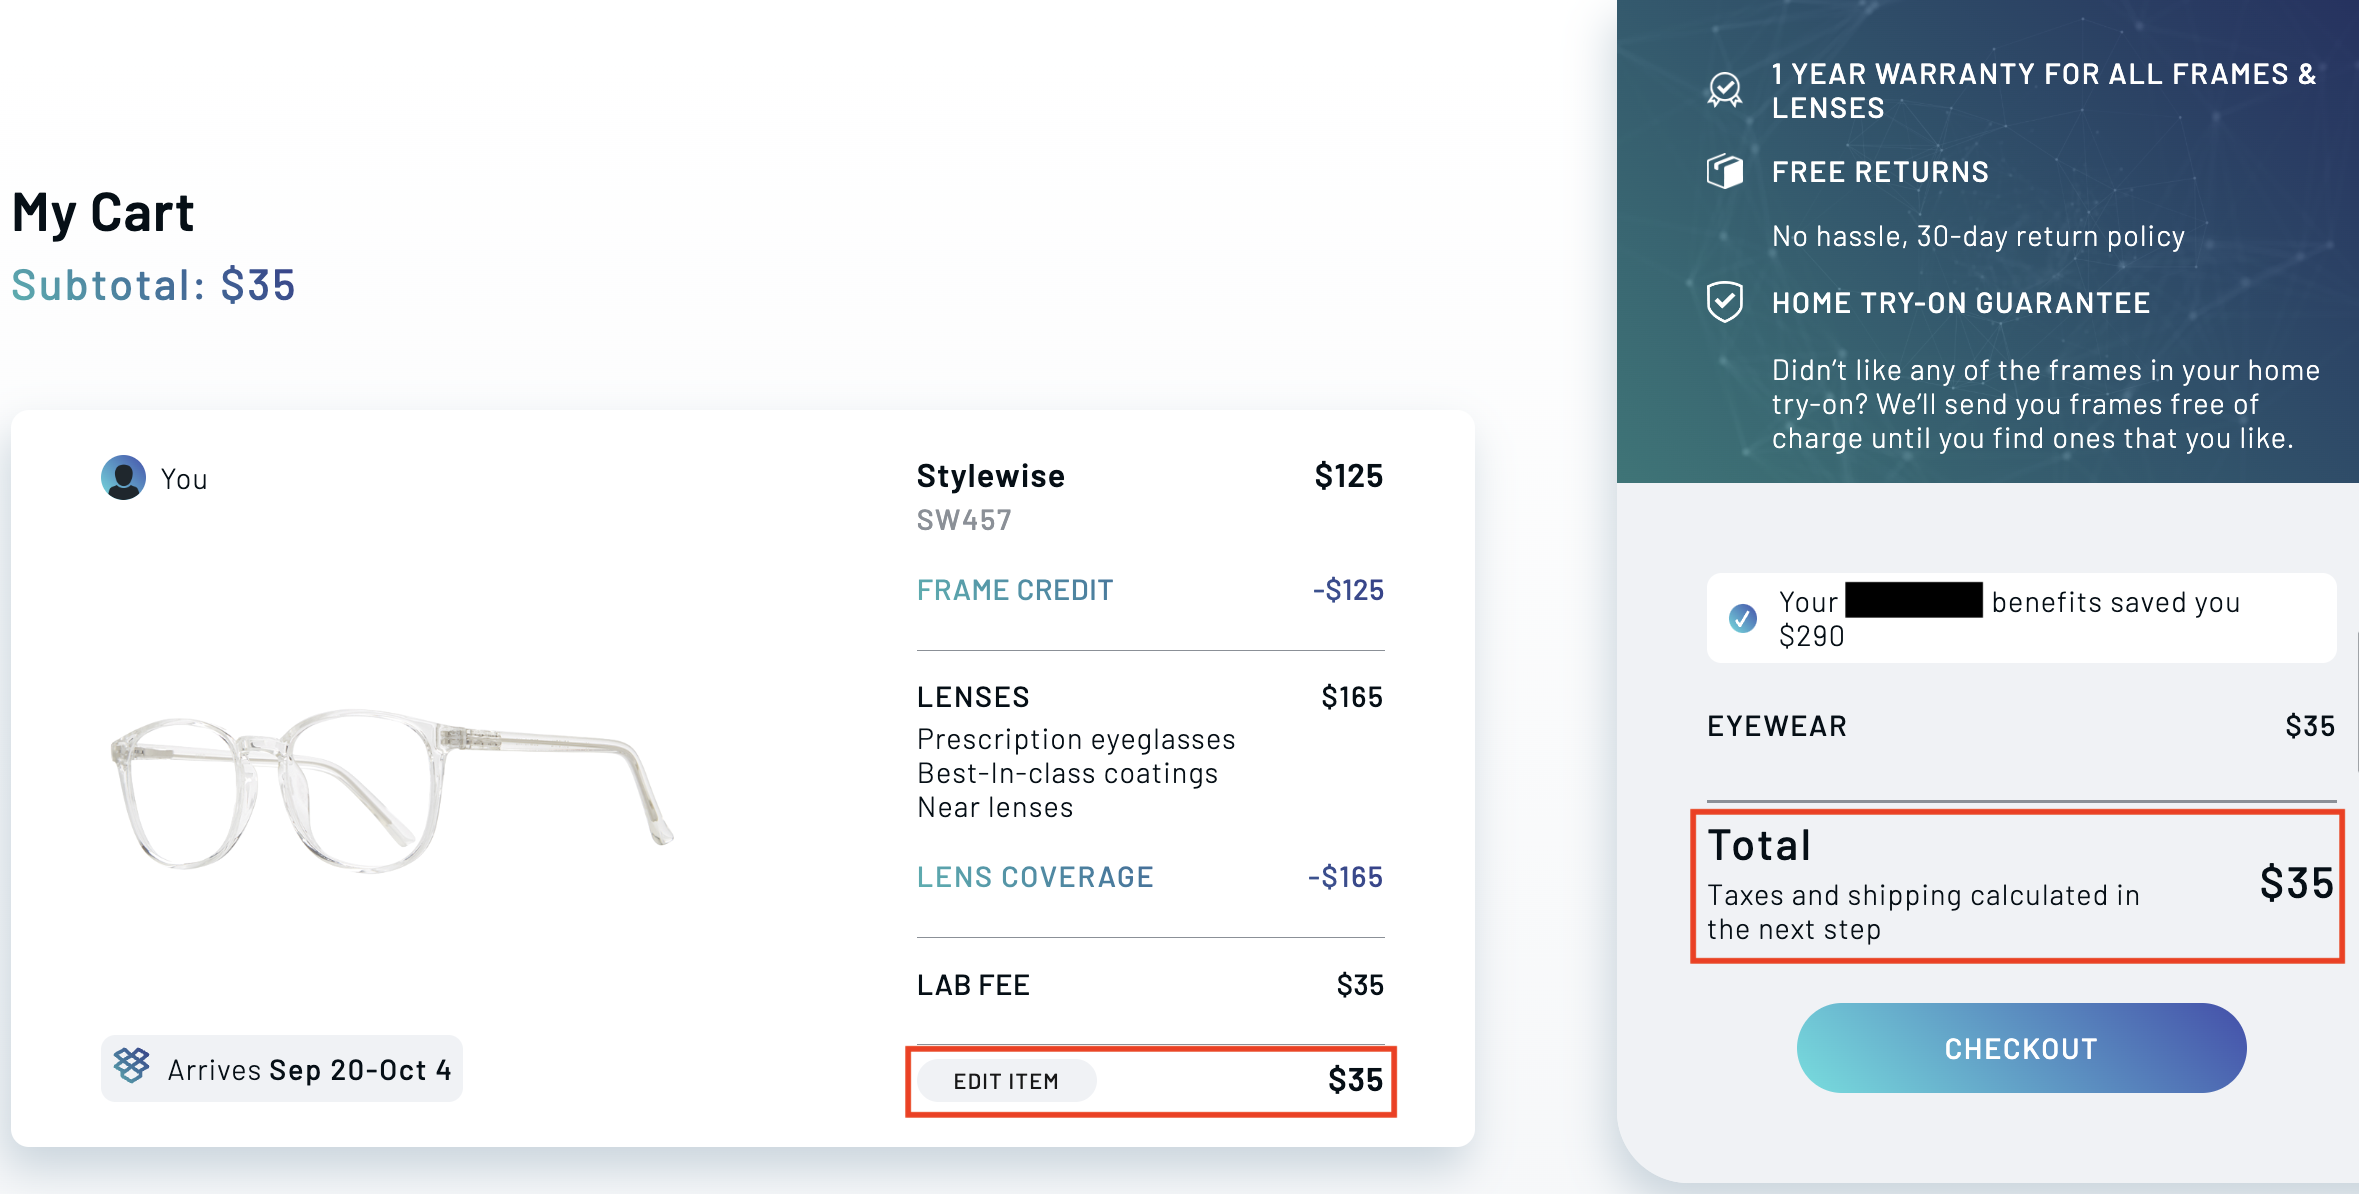
Task: Click the Subtotal: $35 text
Action: coord(153,285)
